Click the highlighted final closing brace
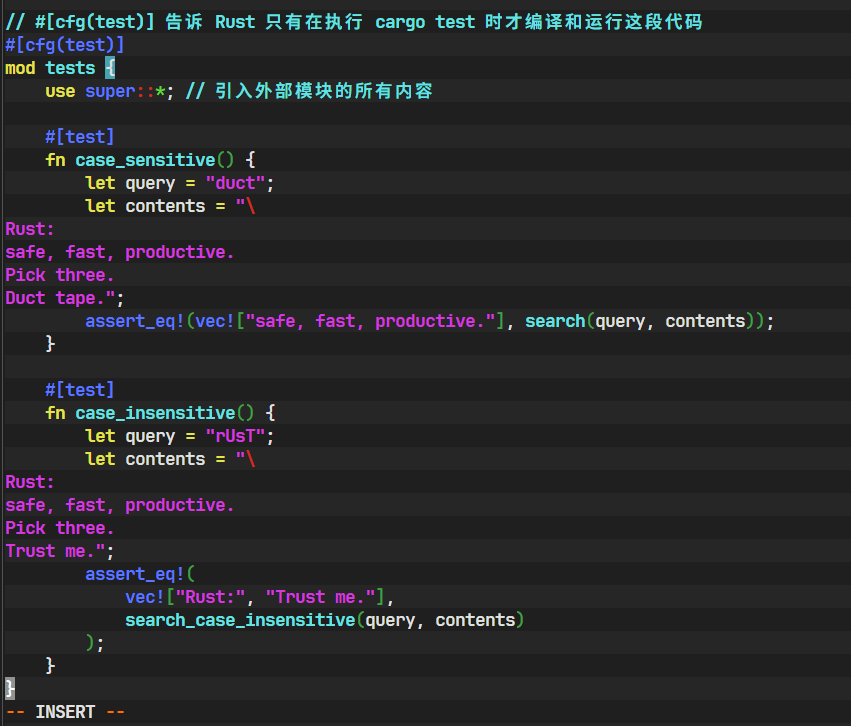This screenshot has height=726, width=851. click(x=10, y=689)
